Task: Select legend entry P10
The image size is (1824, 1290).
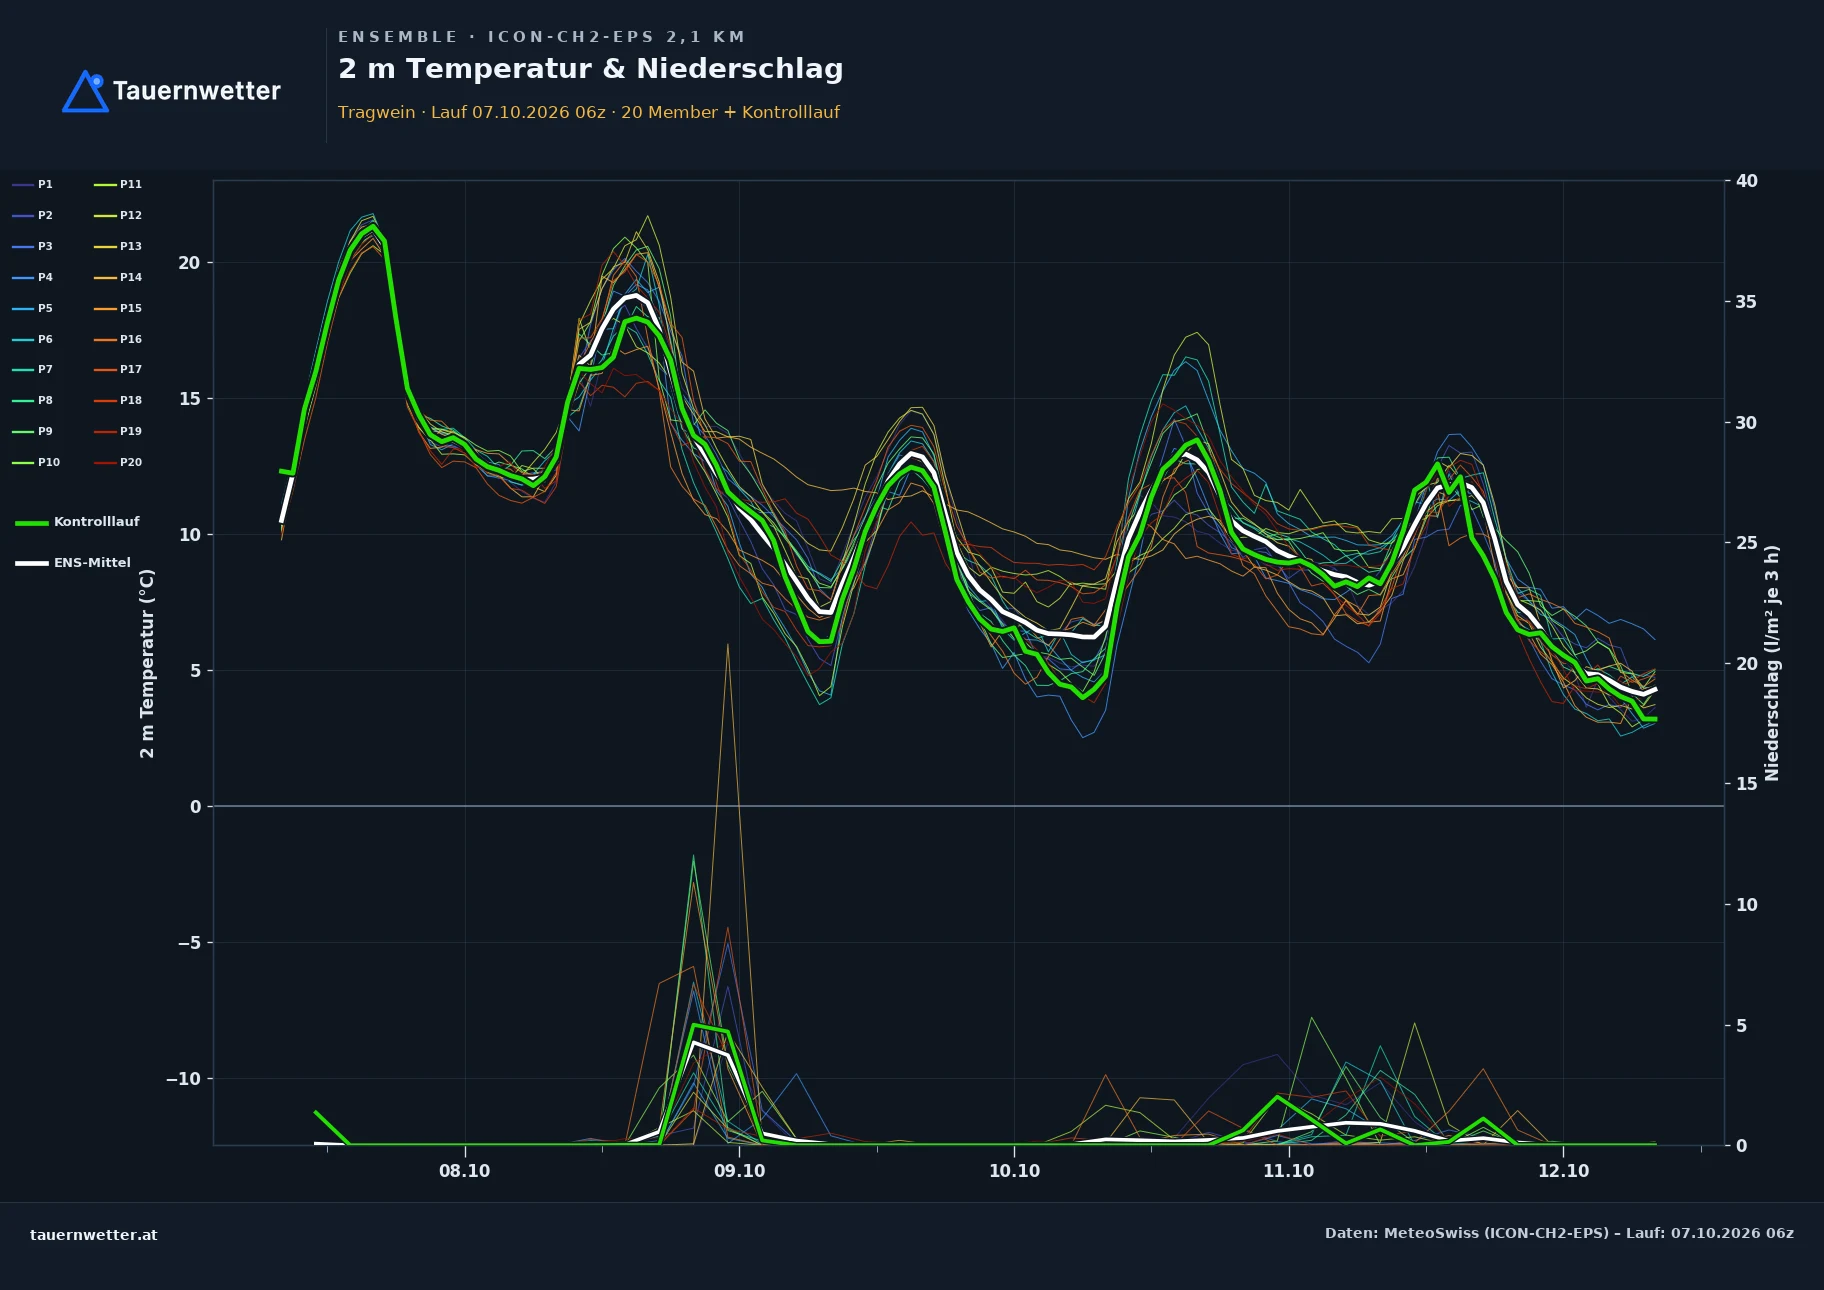Action: point(37,462)
